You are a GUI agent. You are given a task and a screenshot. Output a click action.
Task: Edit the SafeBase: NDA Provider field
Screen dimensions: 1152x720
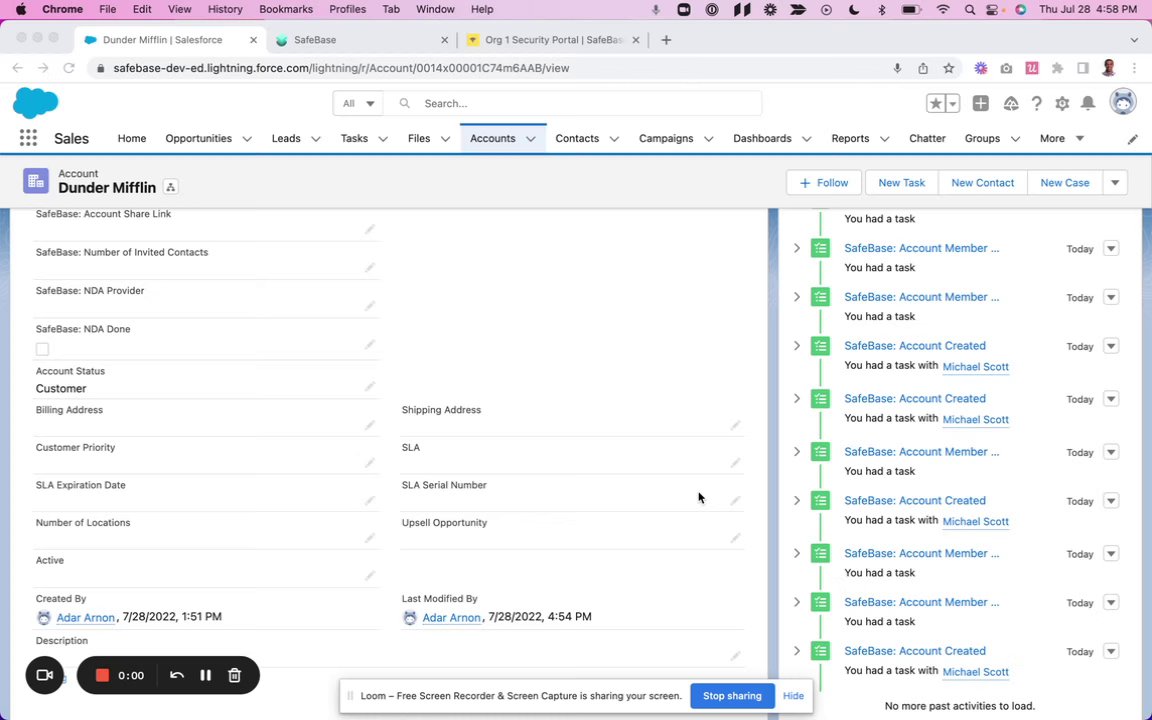pos(370,306)
